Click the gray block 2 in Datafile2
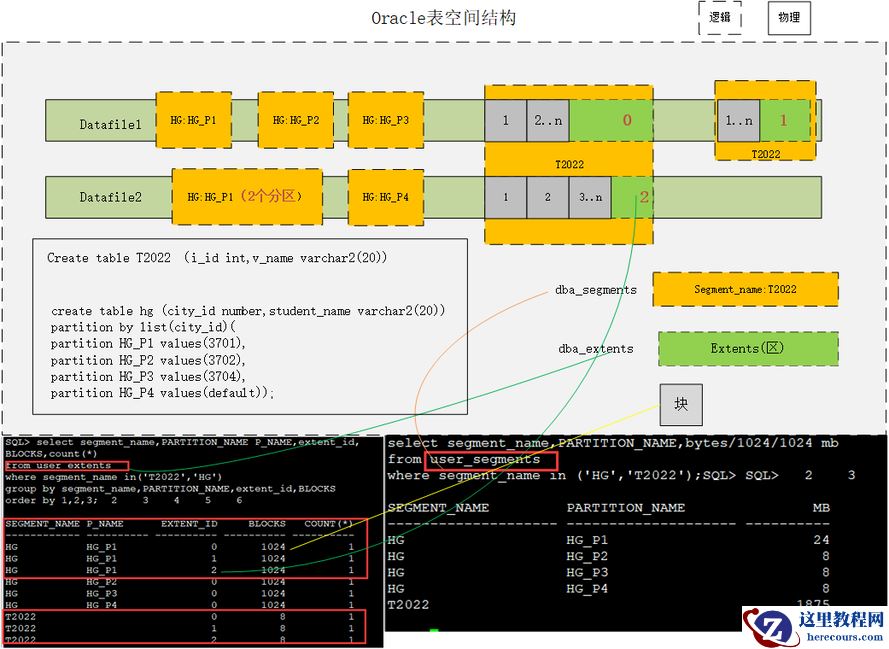Image resolution: width=889 pixels, height=649 pixels. click(548, 197)
